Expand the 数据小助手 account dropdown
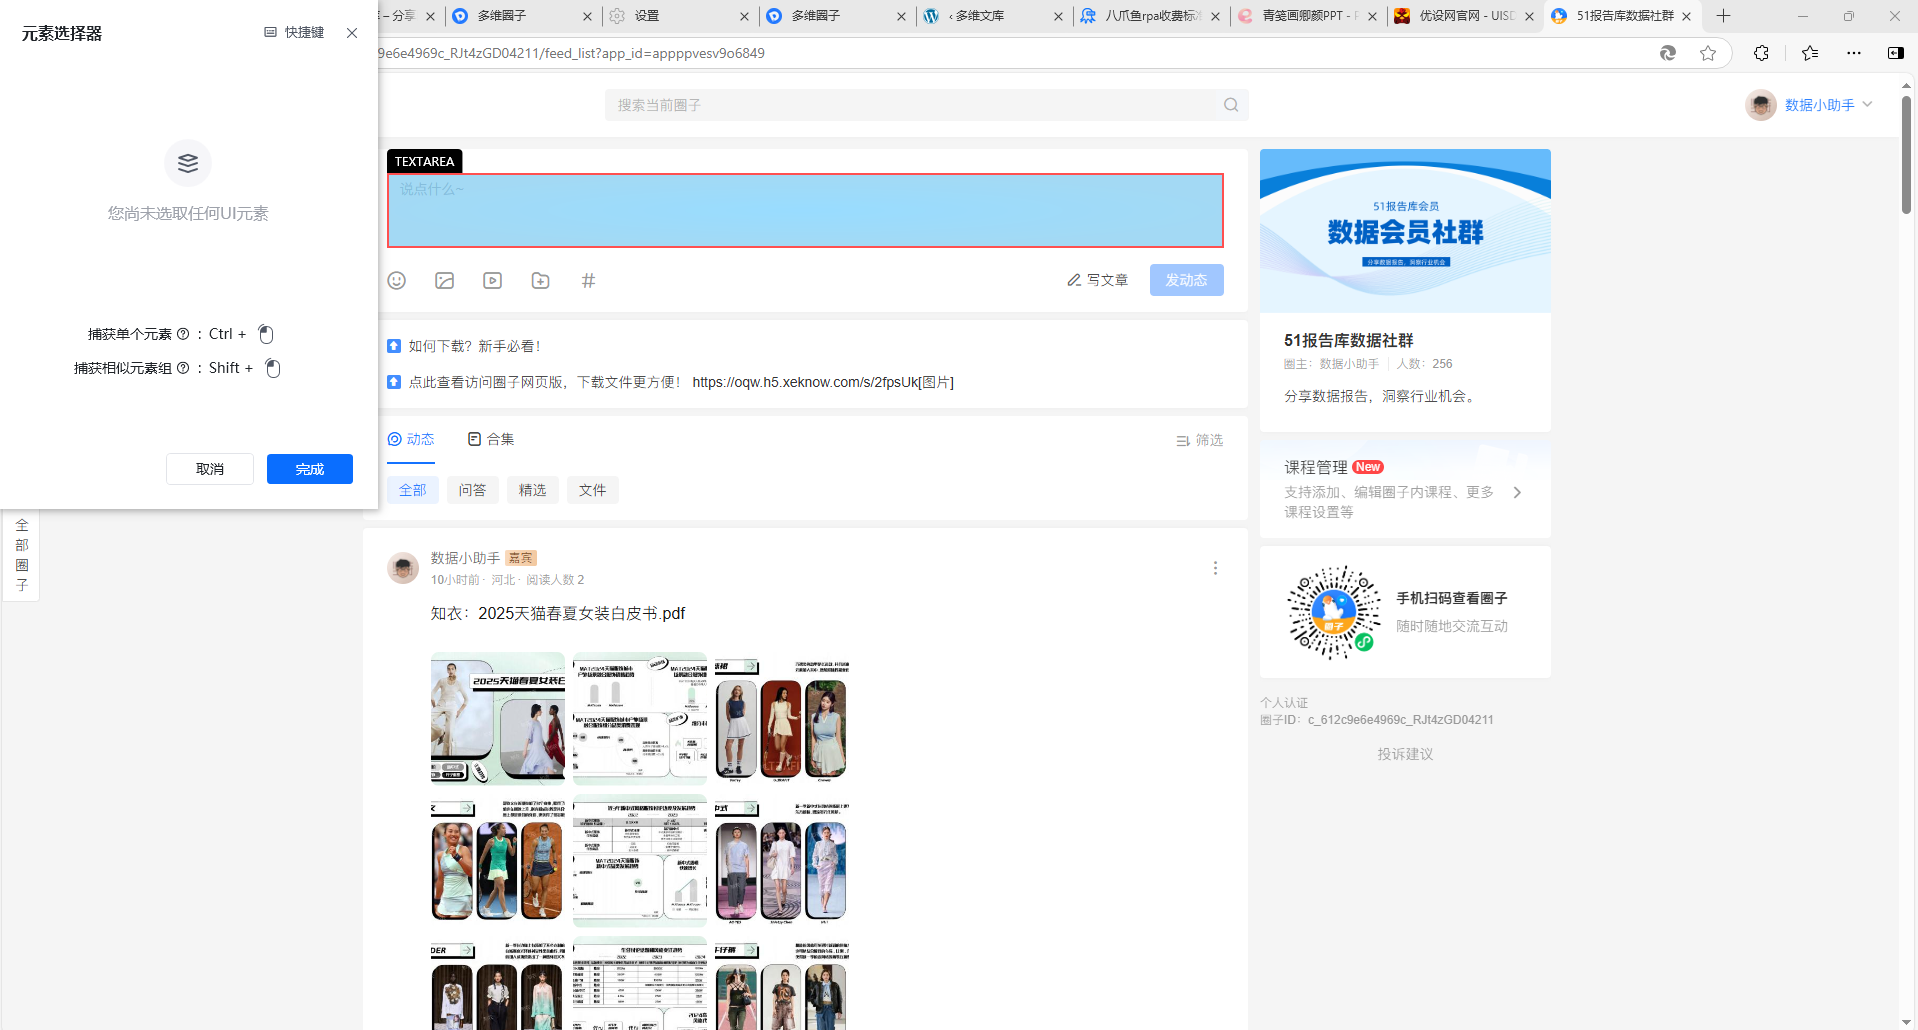The width and height of the screenshot is (1918, 1030). click(x=1867, y=105)
